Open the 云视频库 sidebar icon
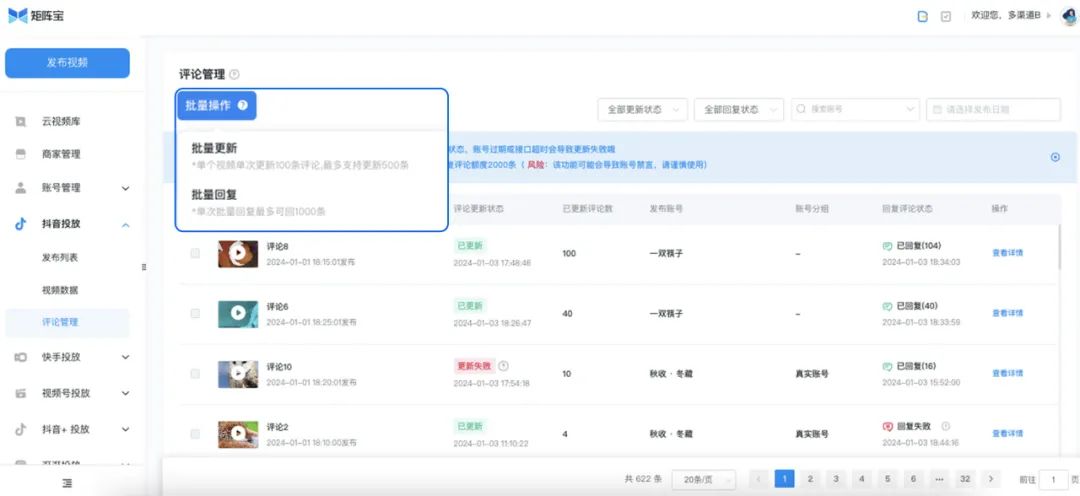This screenshot has width=1080, height=496. pyautogui.click(x=21, y=121)
